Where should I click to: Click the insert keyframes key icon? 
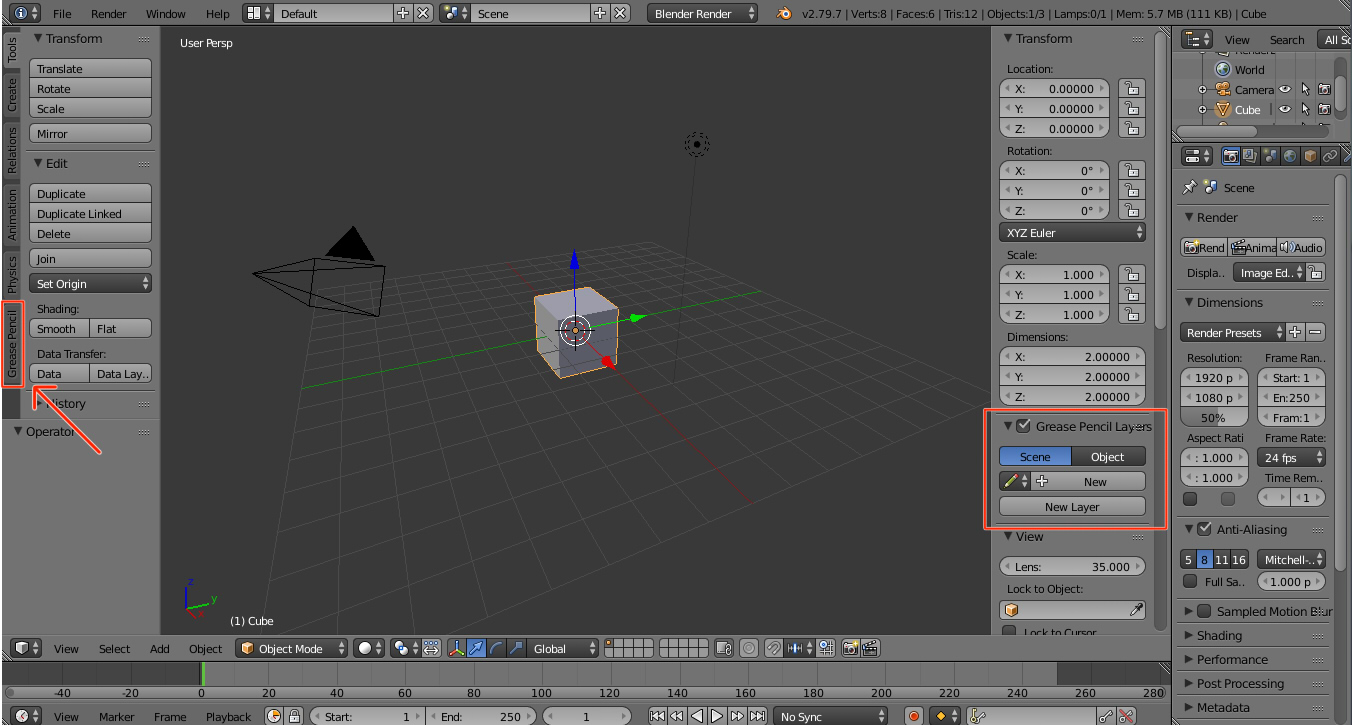[1107, 716]
